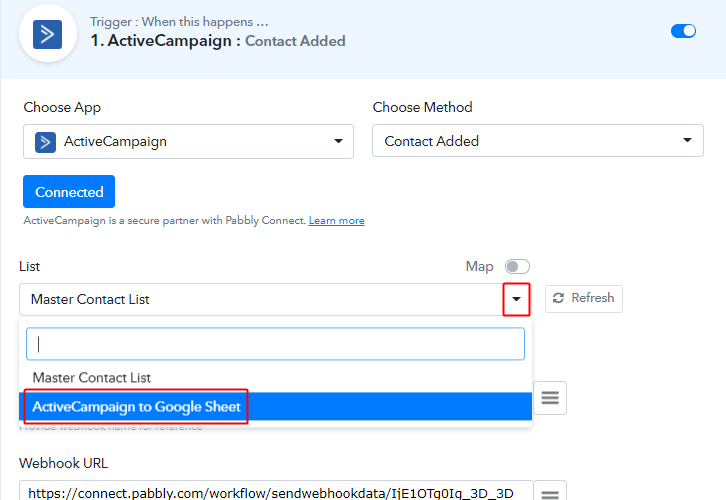Click the ActiveCampaign icon inside Choose App box
Image resolution: width=726 pixels, height=500 pixels.
(x=45, y=142)
